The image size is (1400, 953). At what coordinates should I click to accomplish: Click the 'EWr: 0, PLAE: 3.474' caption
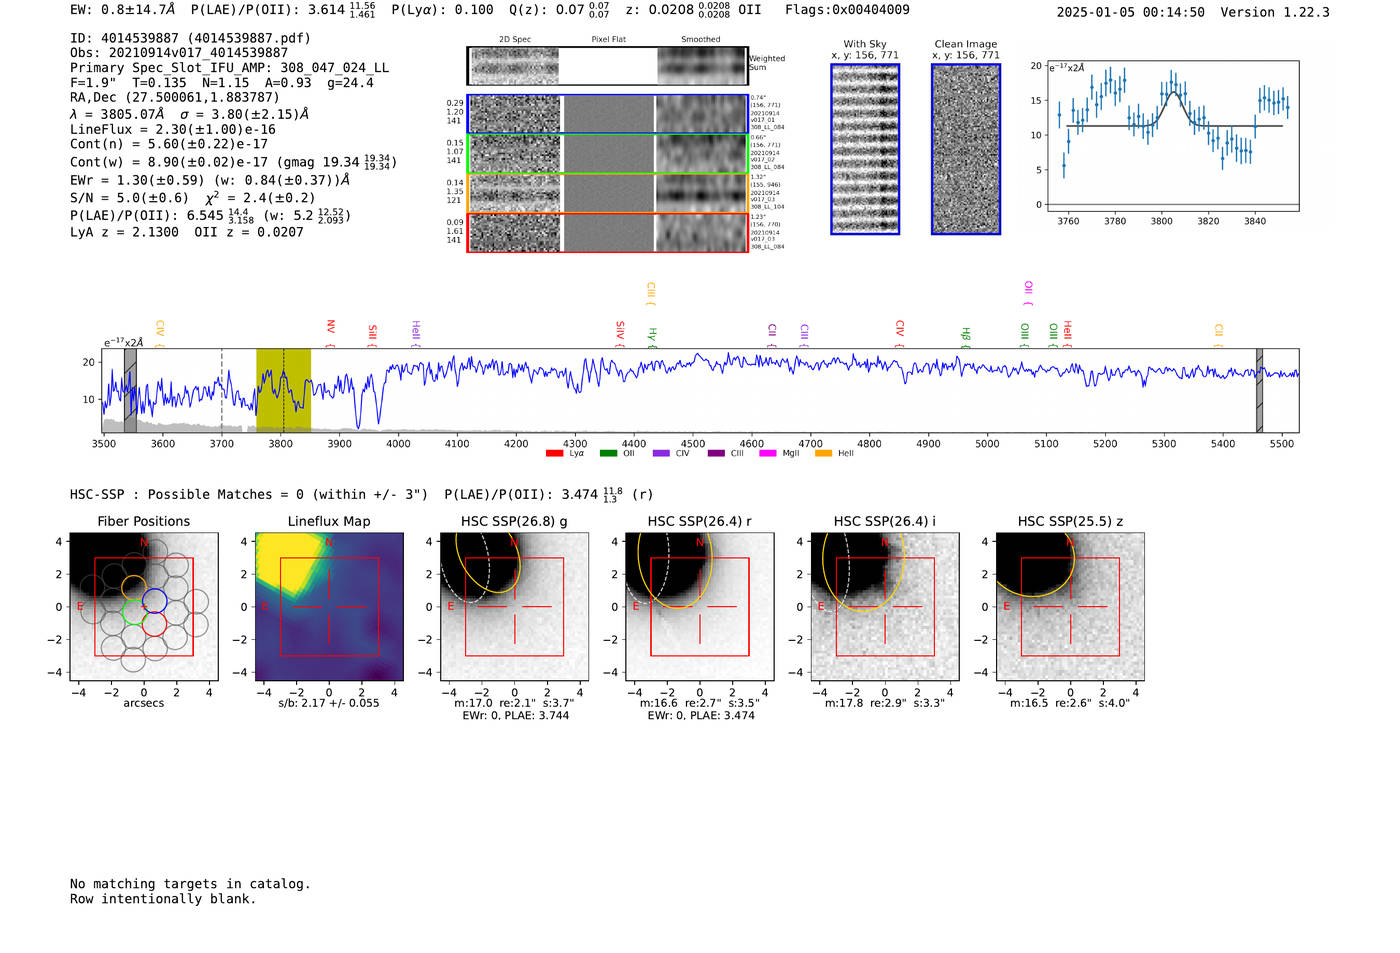[700, 715]
